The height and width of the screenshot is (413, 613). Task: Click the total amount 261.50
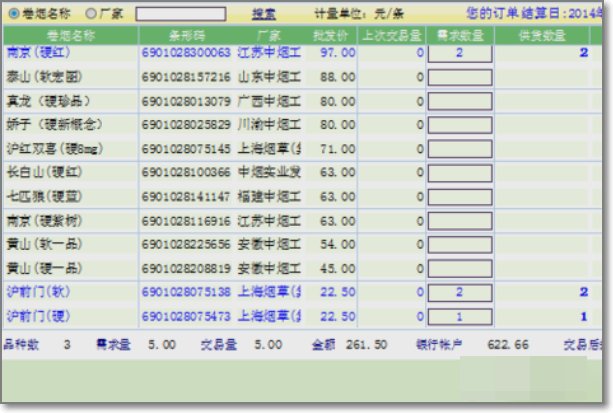(x=366, y=345)
